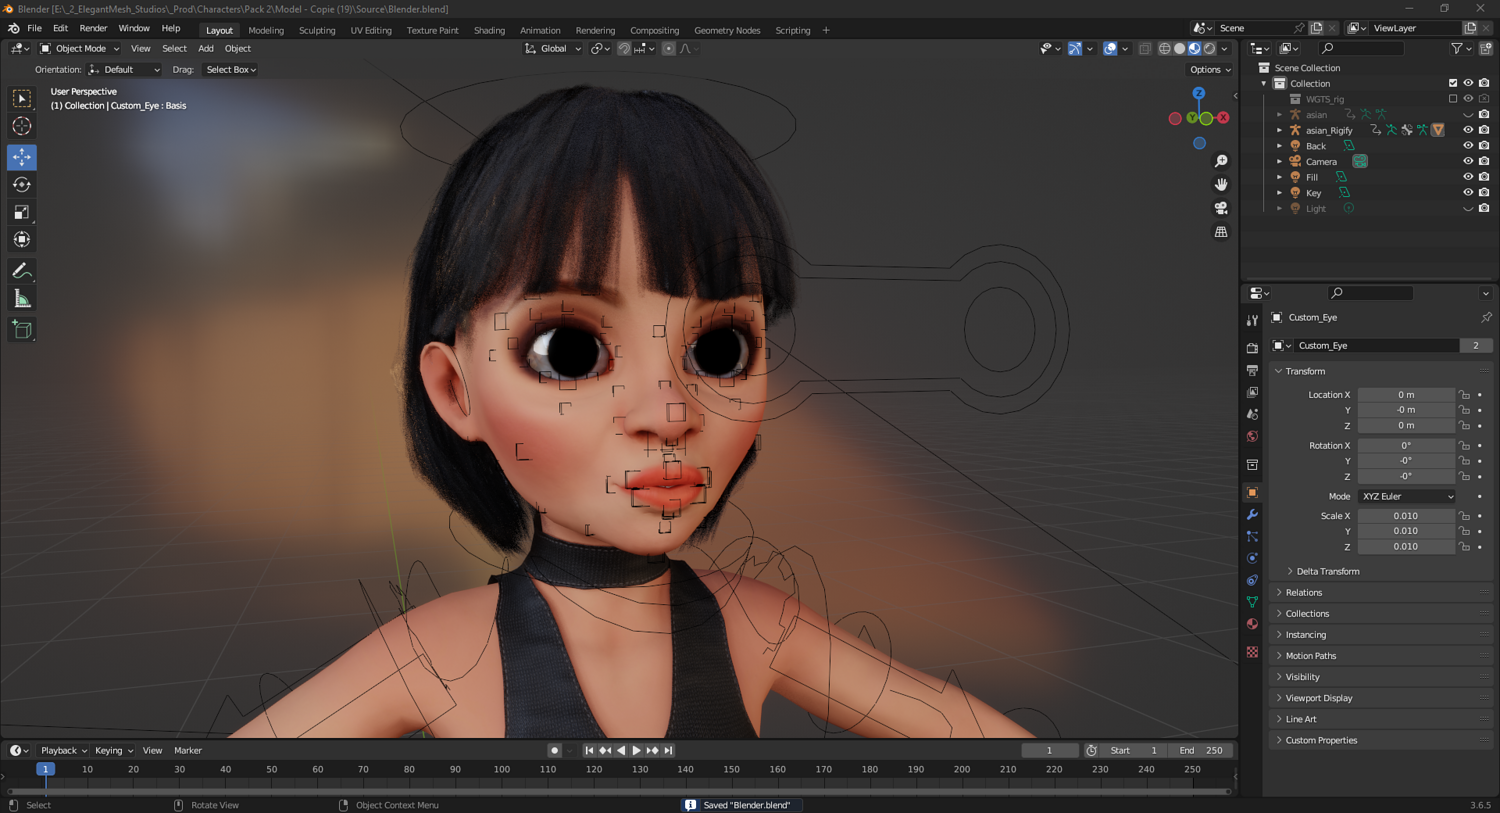Open the Texture properties checker tab
1500x813 pixels.
coord(1252,652)
